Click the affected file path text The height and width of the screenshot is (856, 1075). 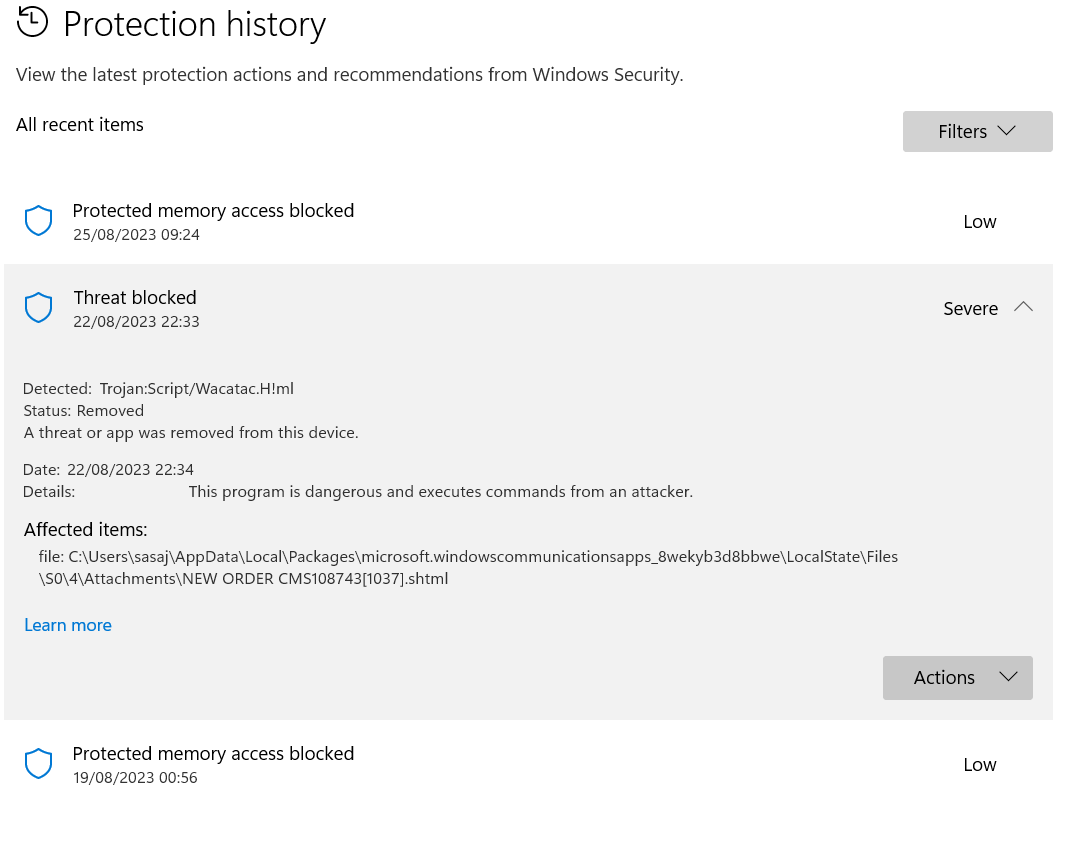[468, 567]
